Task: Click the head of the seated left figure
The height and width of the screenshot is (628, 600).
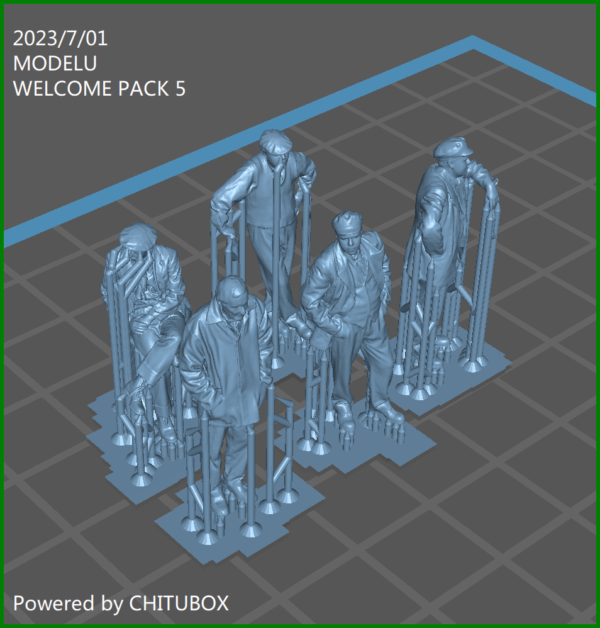Action: (135, 242)
